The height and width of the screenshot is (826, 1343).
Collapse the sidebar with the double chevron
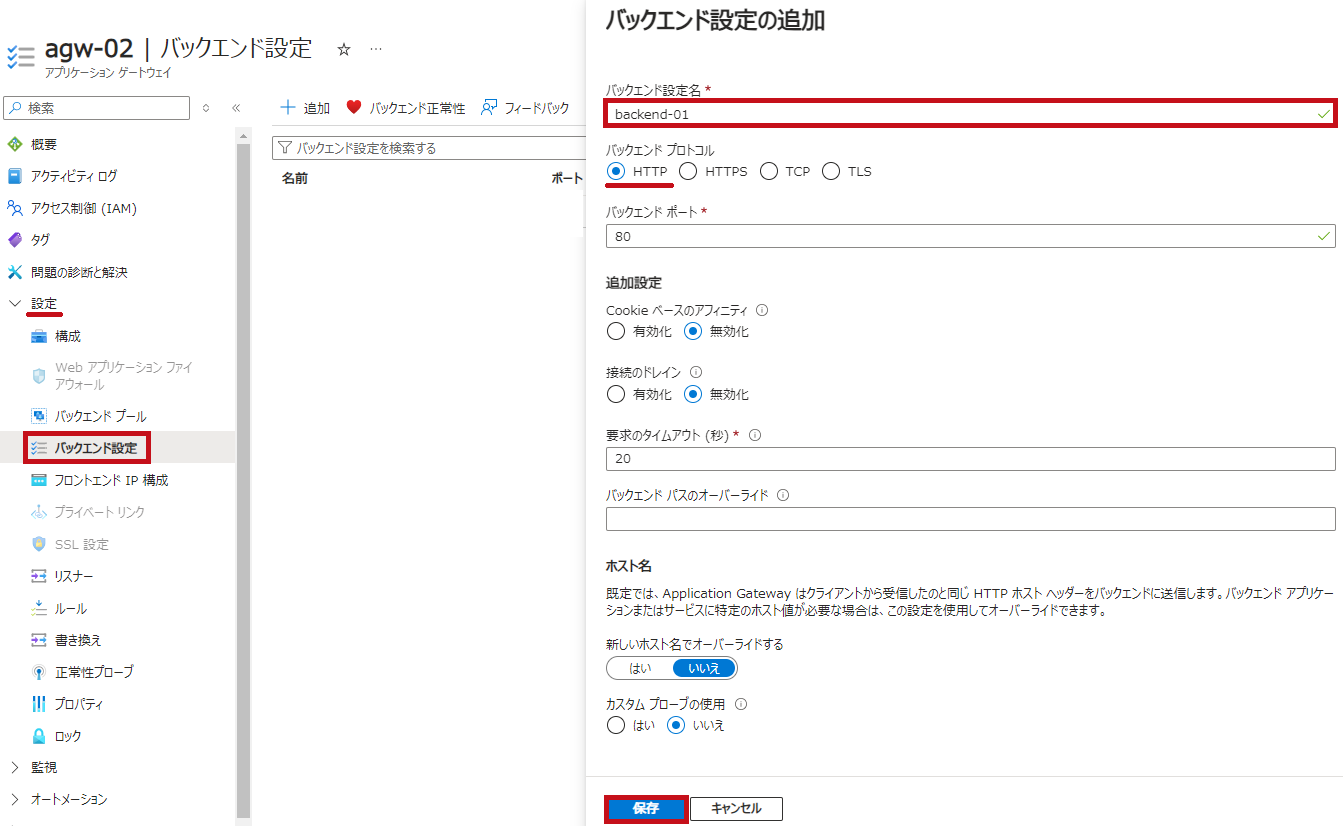236,108
